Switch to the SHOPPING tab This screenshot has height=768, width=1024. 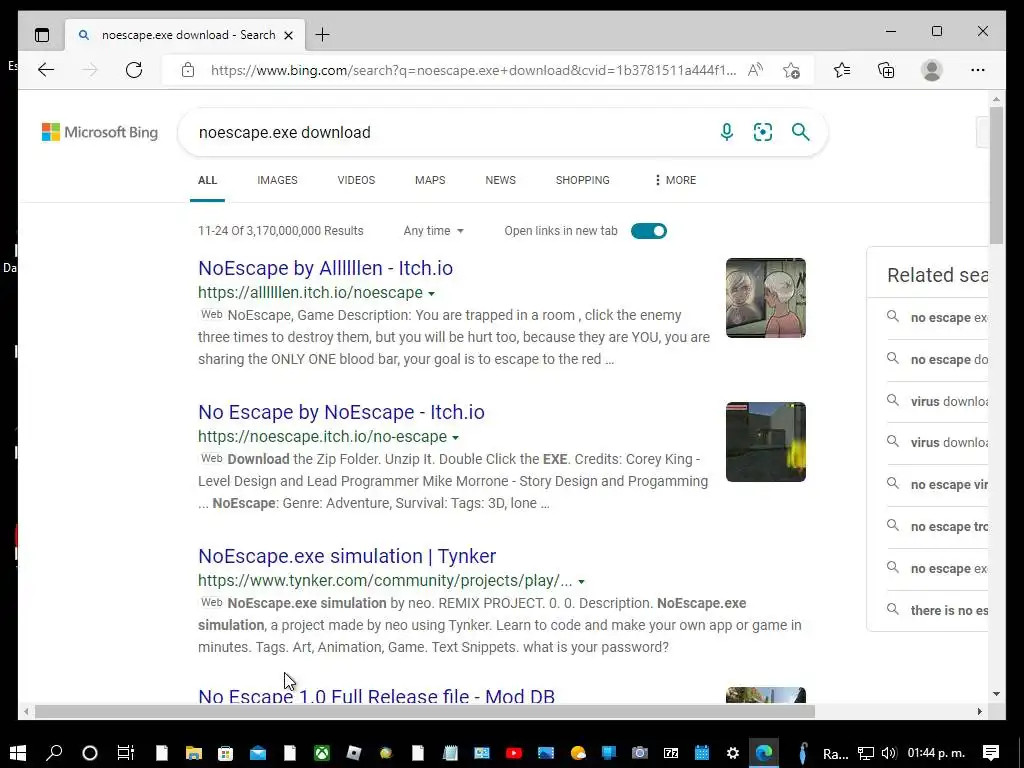(583, 180)
